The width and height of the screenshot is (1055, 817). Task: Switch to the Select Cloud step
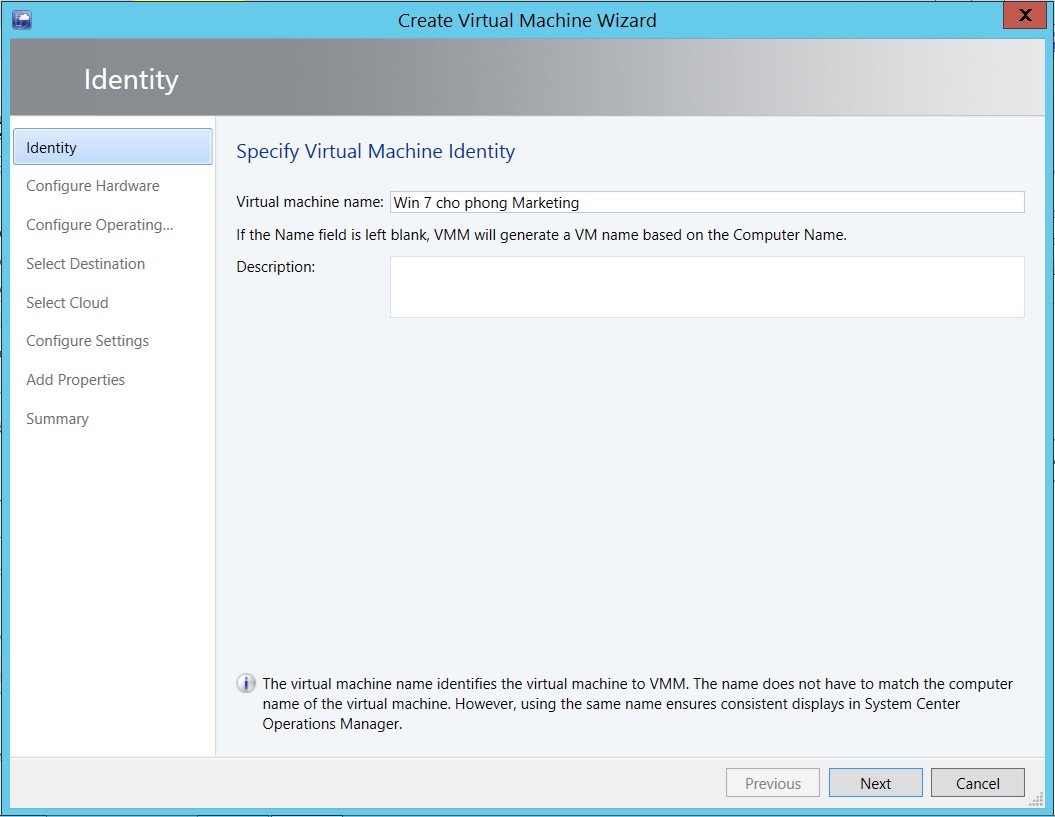pyautogui.click(x=67, y=303)
